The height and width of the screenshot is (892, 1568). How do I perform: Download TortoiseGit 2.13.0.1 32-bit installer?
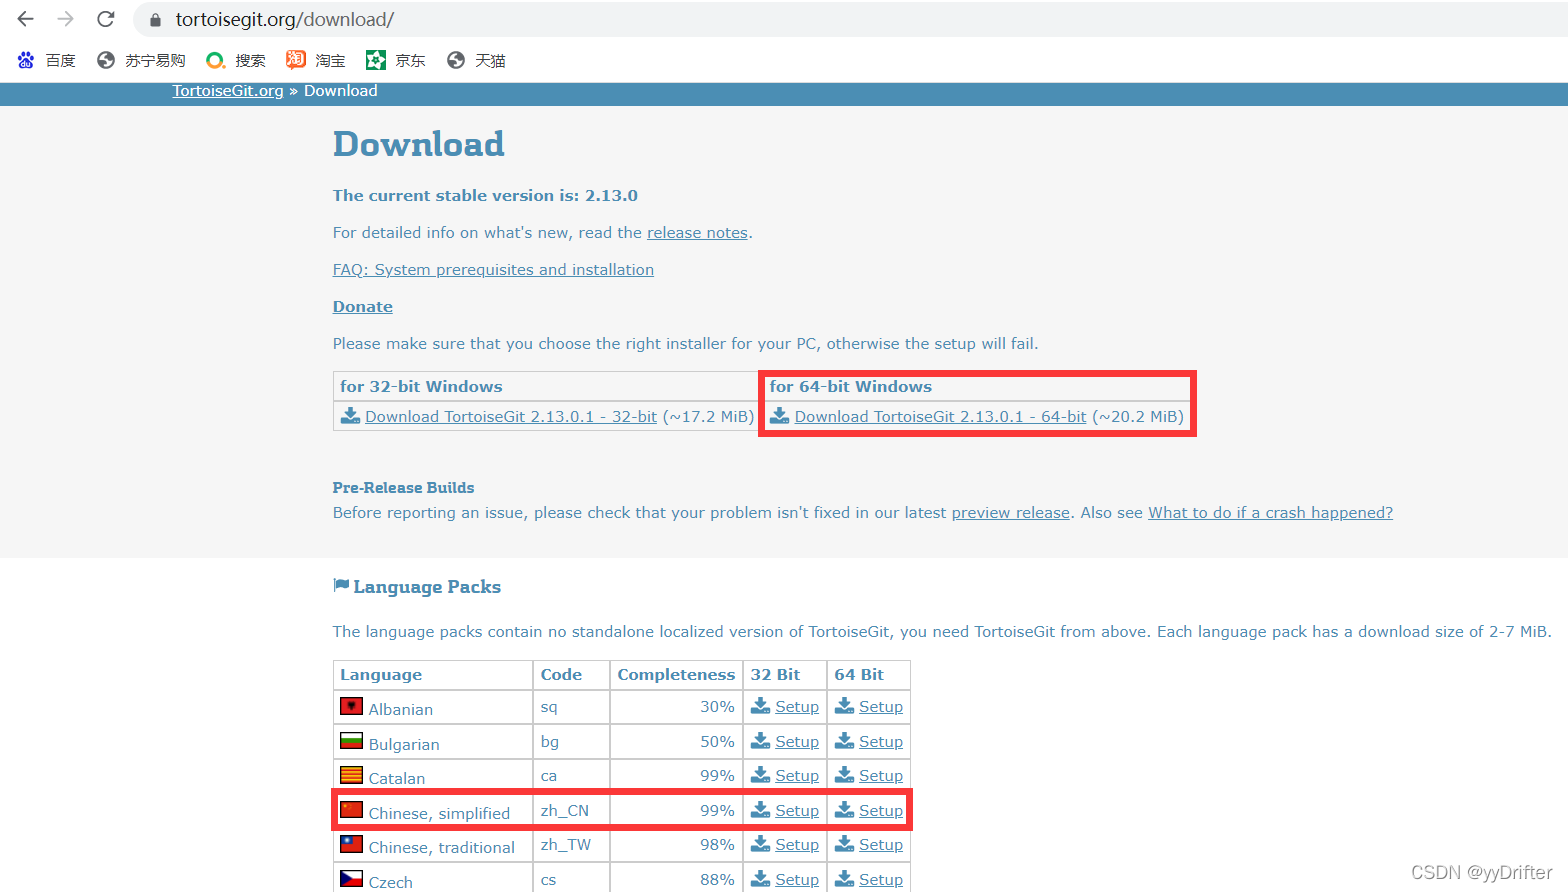pos(511,417)
